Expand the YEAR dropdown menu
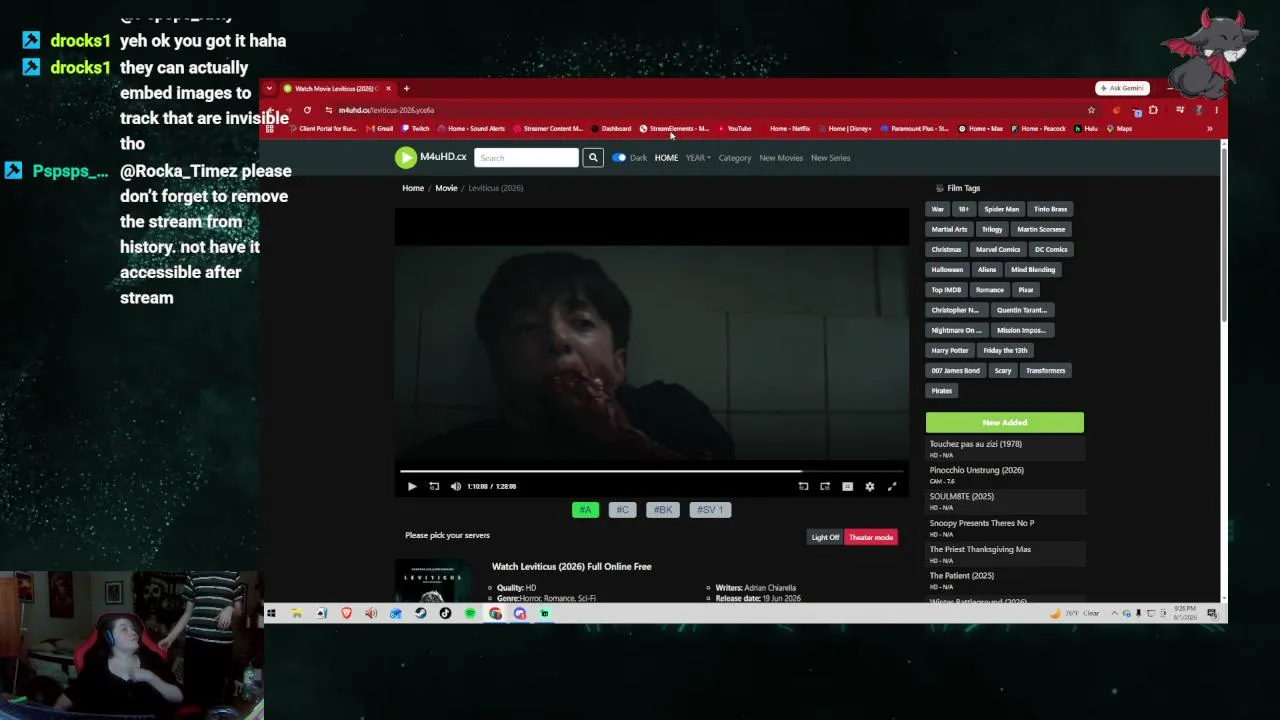Viewport: 1280px width, 720px height. pyautogui.click(x=698, y=158)
